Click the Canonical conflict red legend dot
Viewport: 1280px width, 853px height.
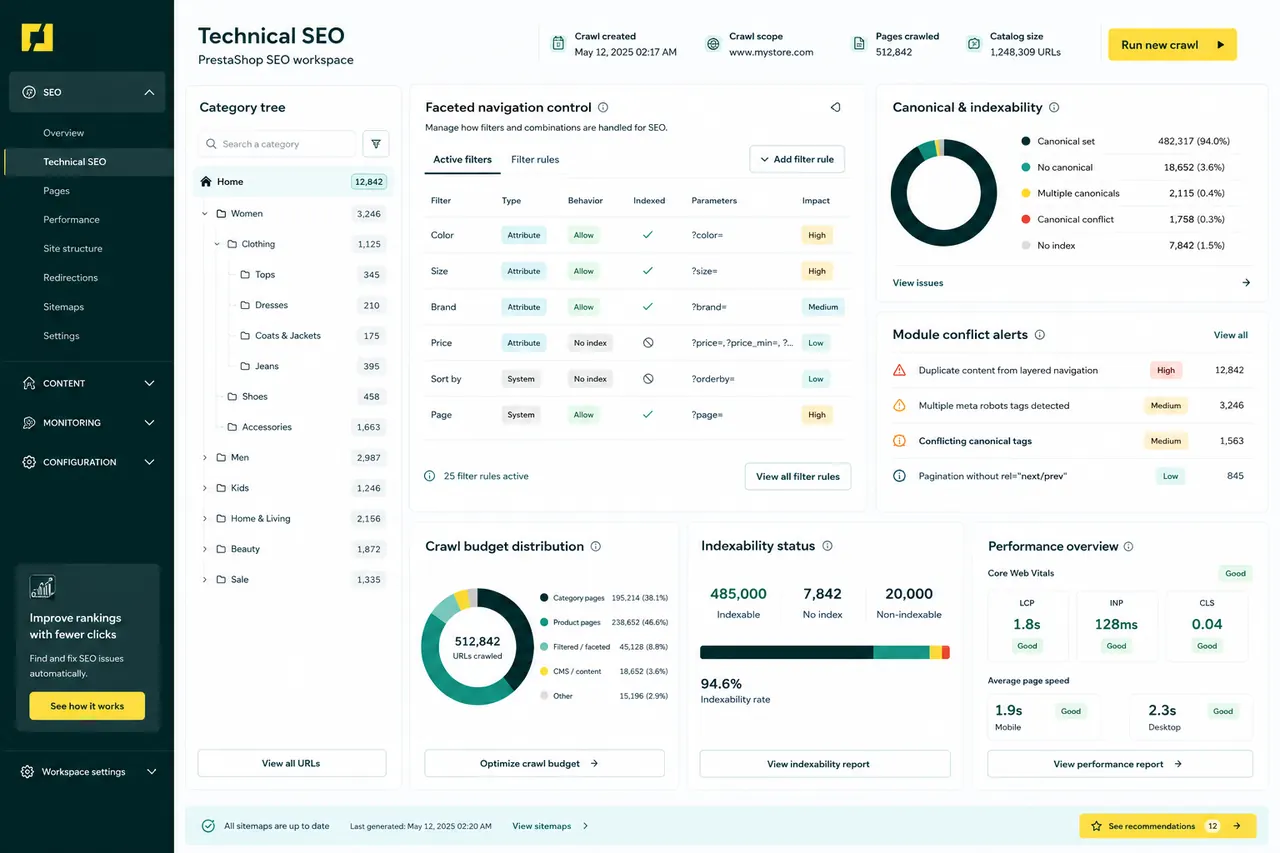[x=1026, y=219]
